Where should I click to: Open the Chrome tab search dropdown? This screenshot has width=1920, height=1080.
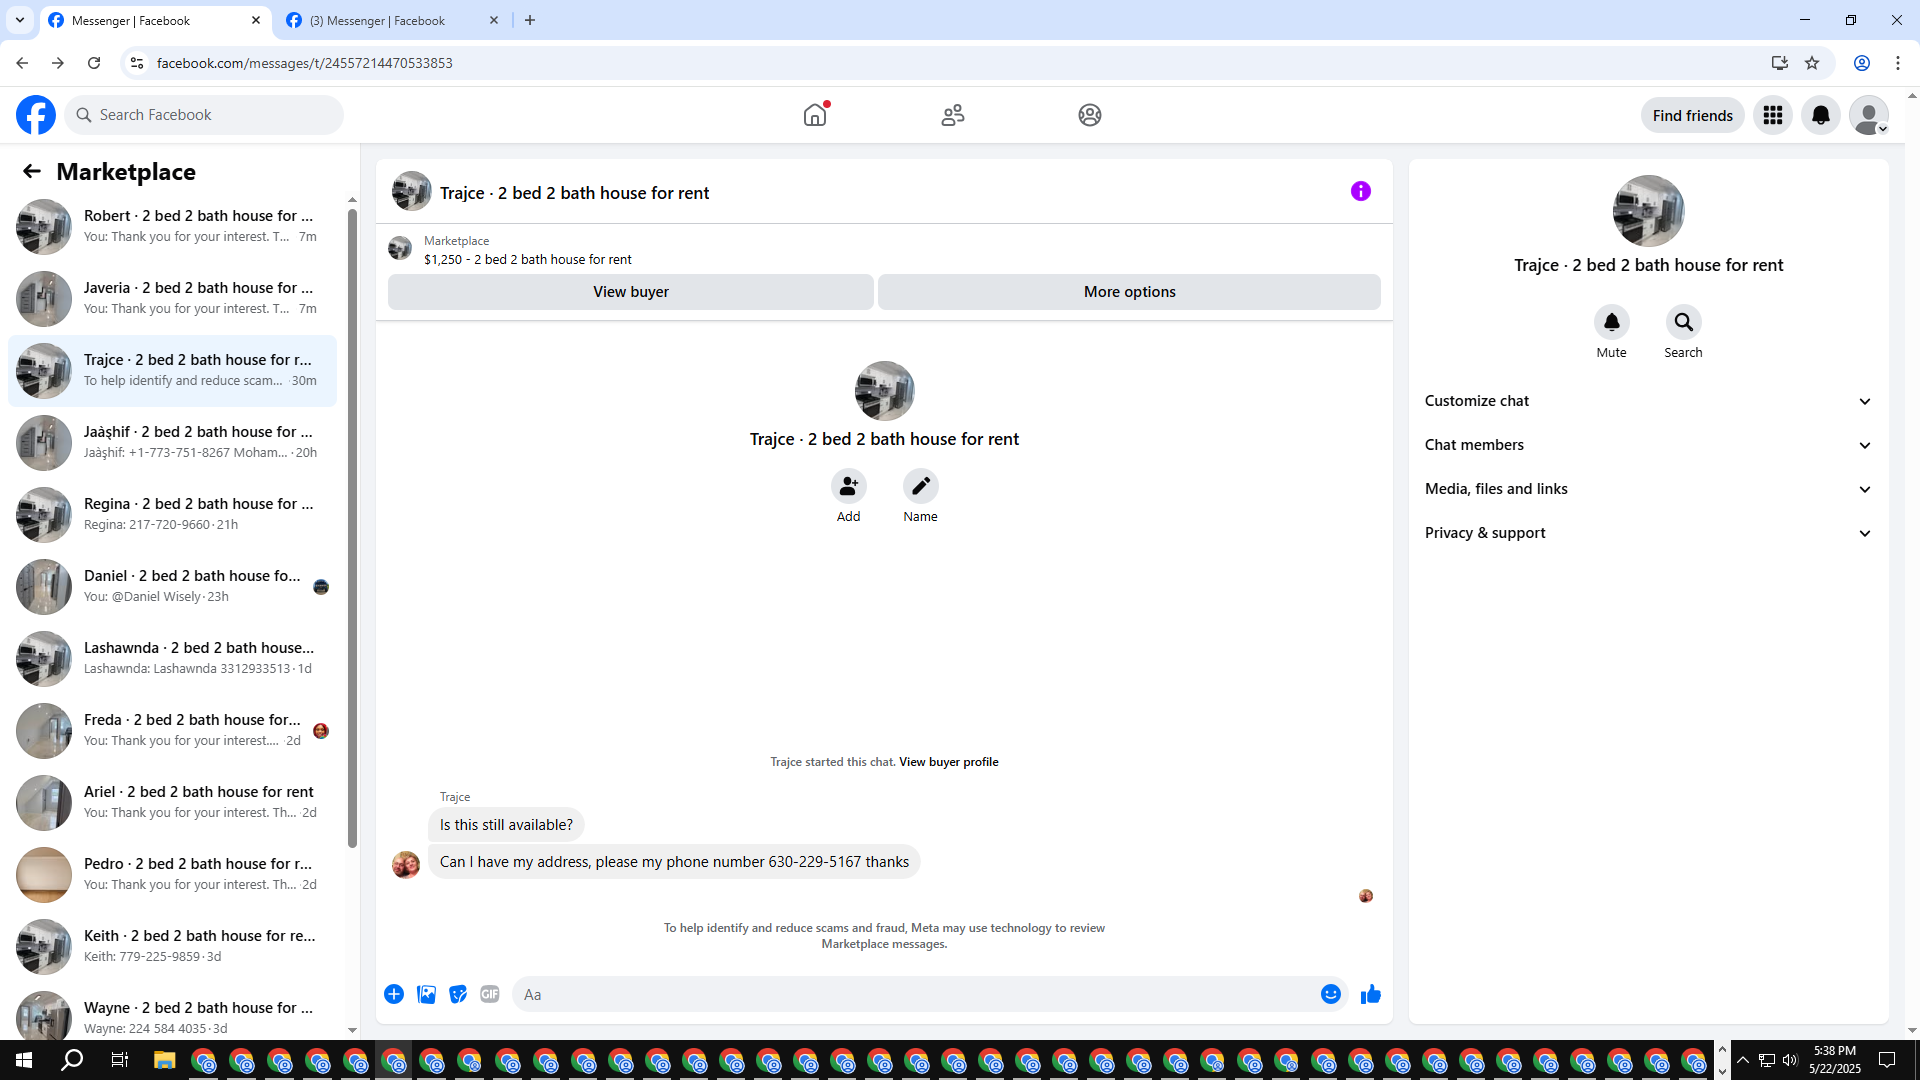click(20, 20)
